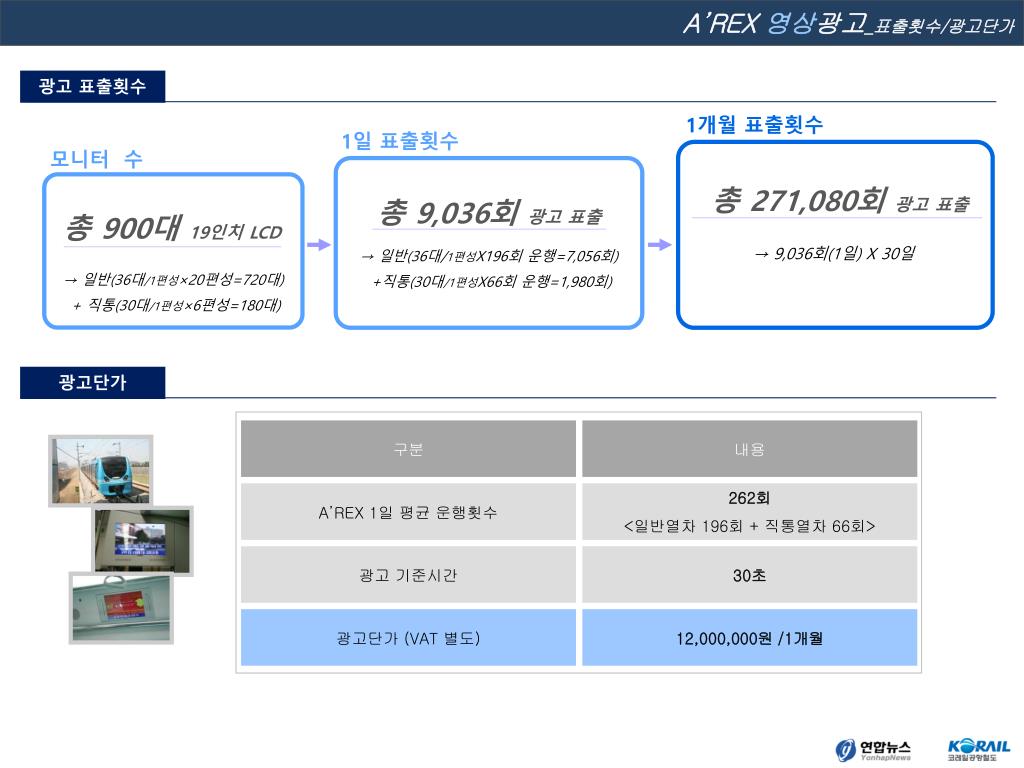The image size is (1024, 768).
Task: Click the slide title 'A'REX 영상광고'
Action: pyautogui.click(x=775, y=24)
